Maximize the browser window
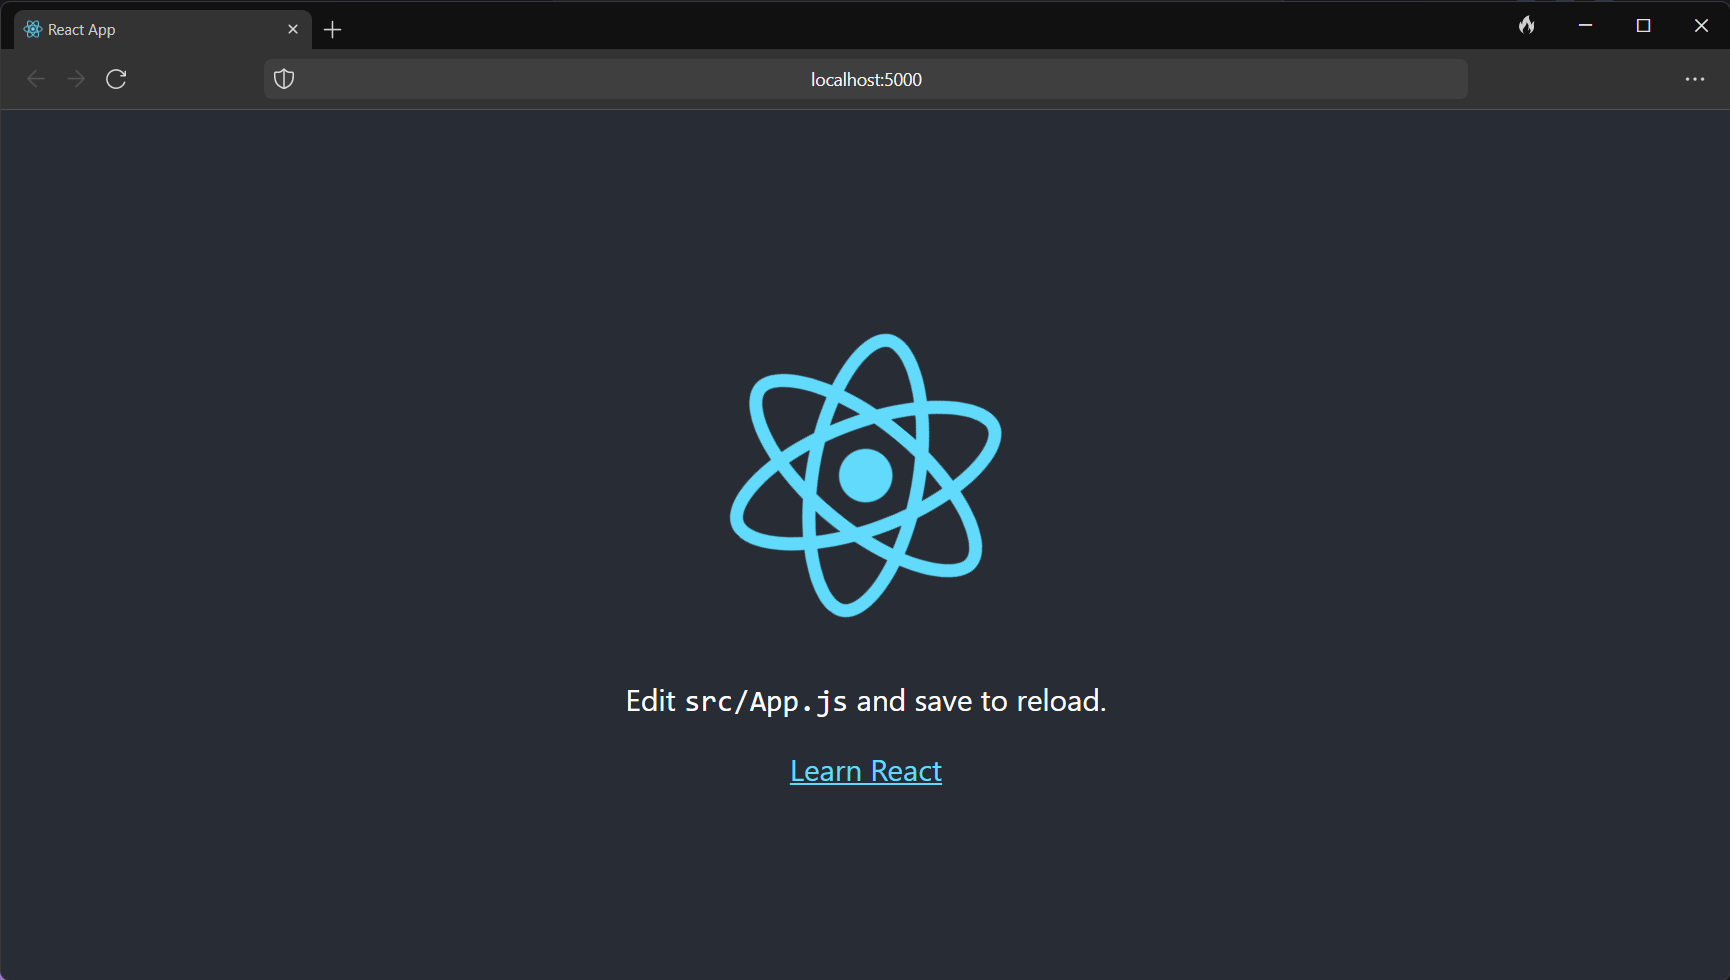1730x980 pixels. click(1643, 26)
